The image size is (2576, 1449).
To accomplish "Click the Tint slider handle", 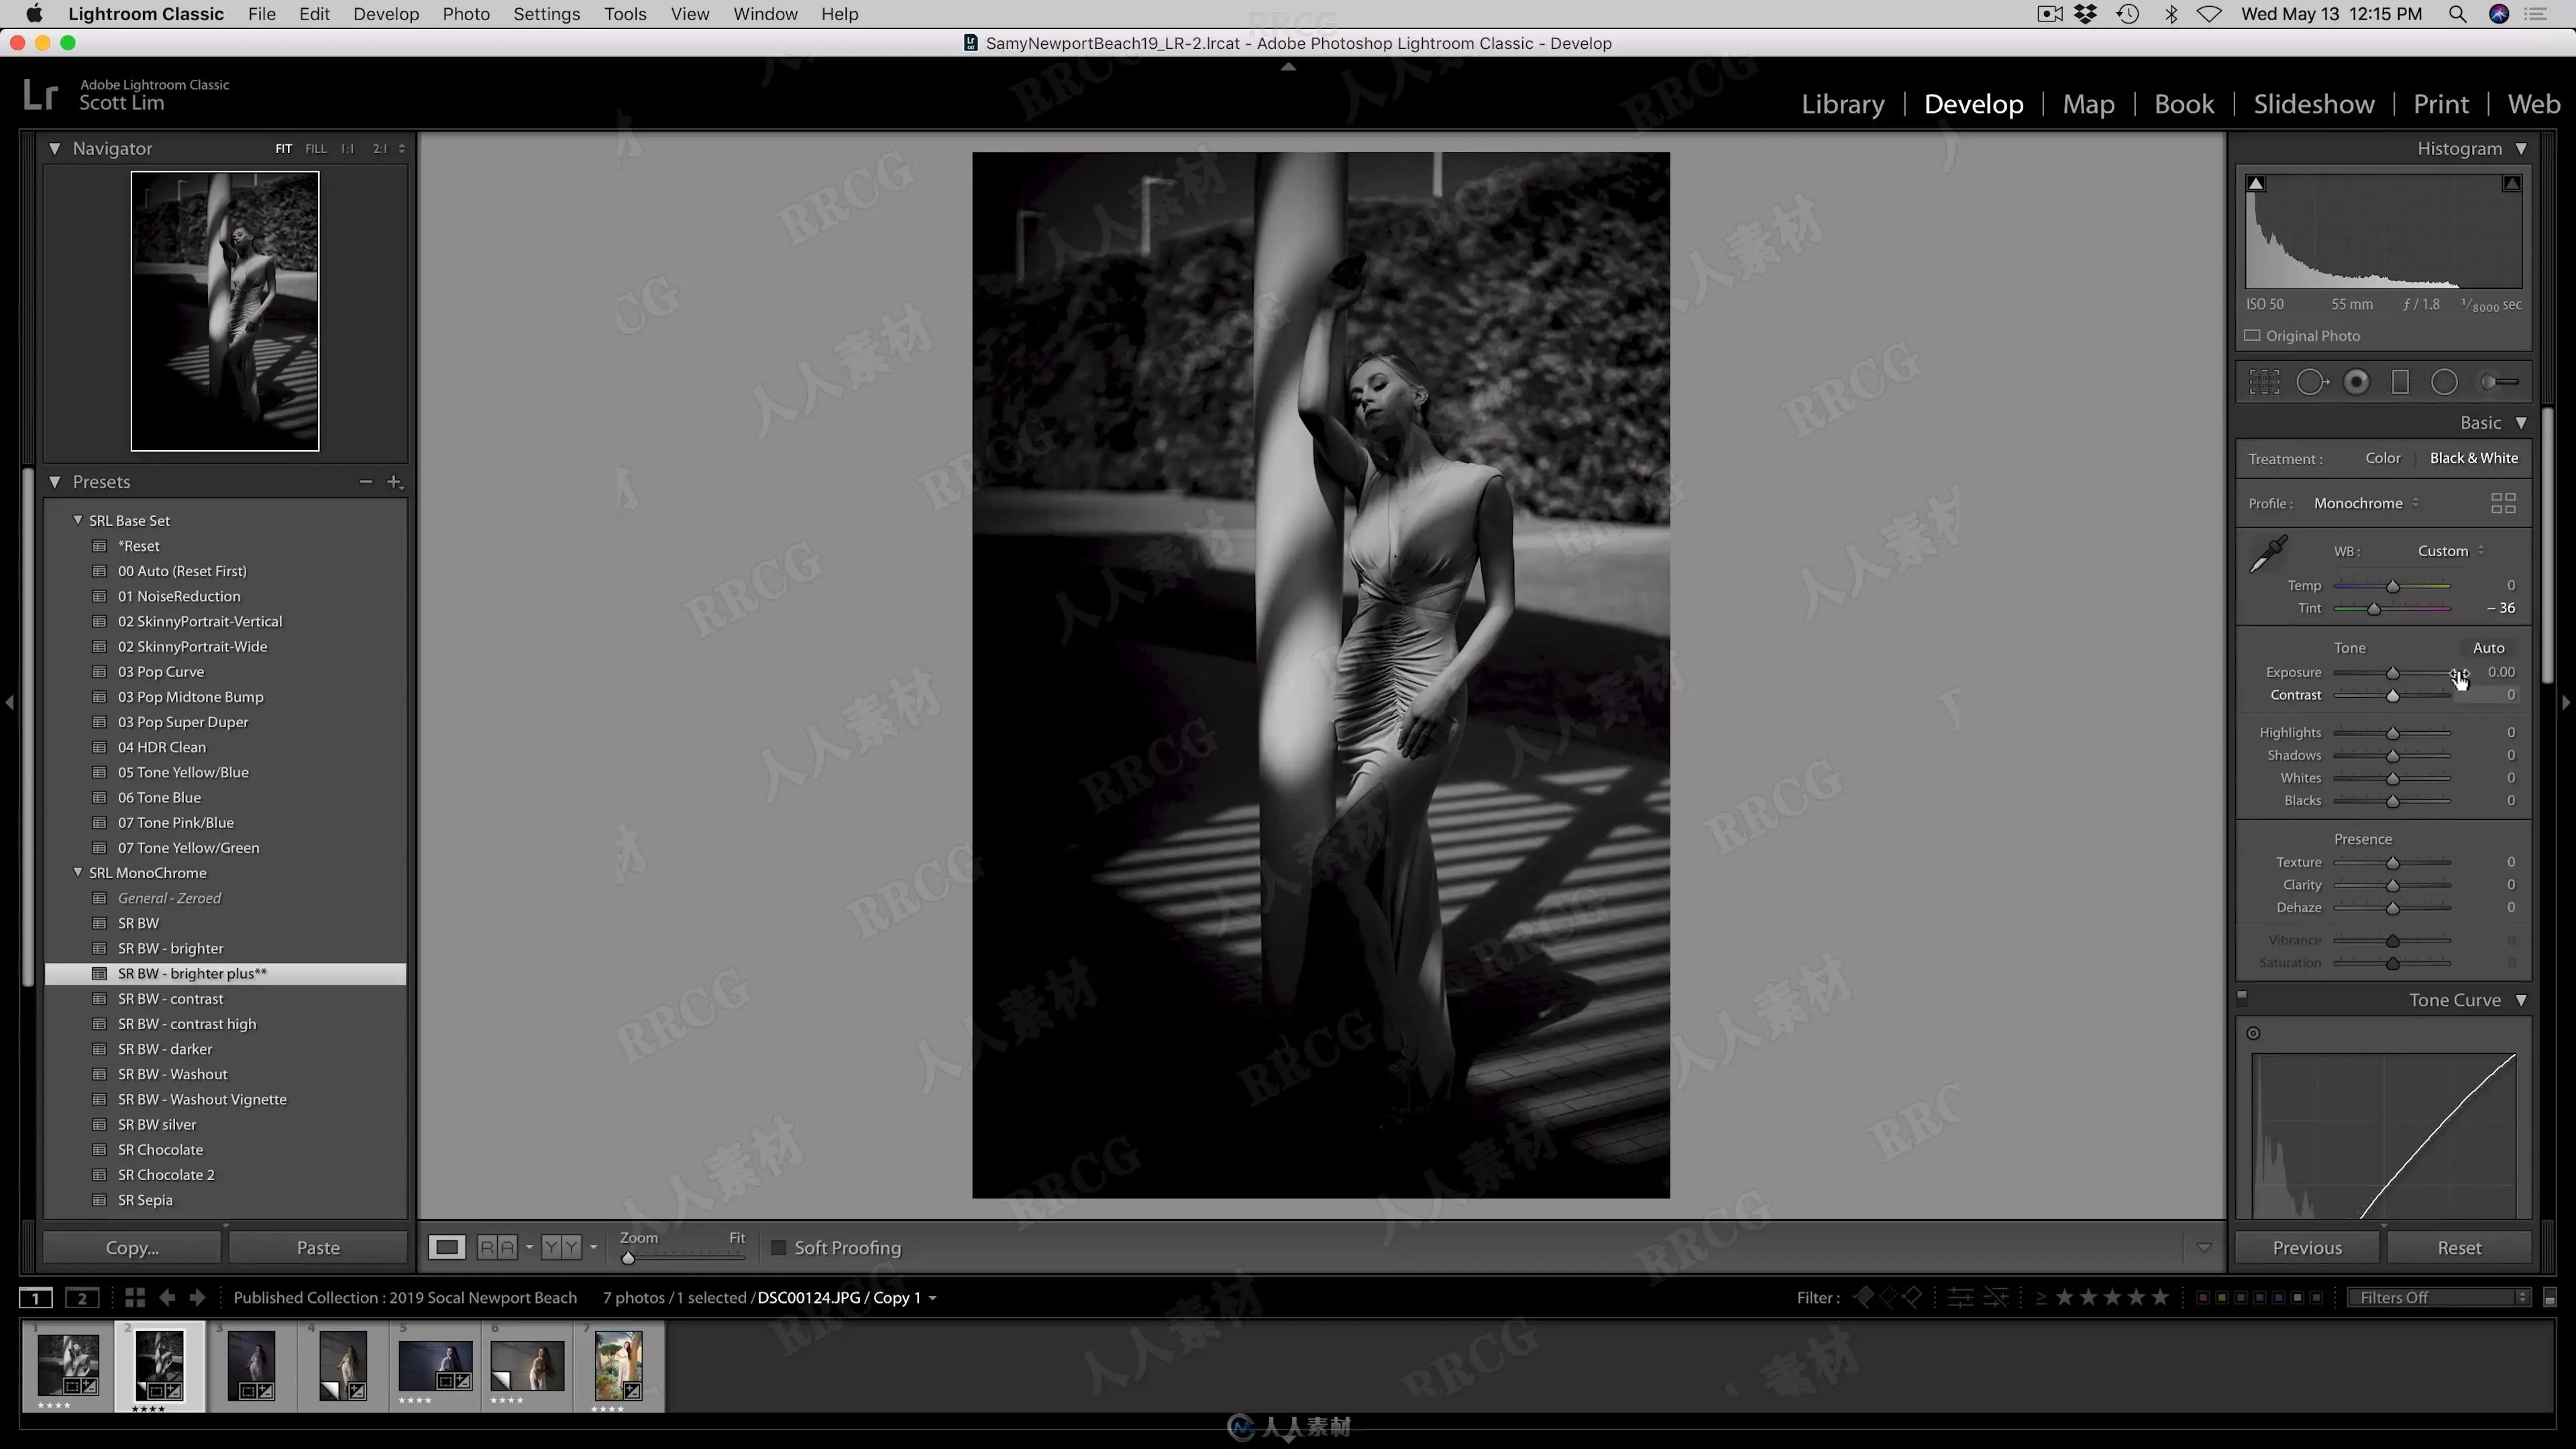I will point(2373,609).
